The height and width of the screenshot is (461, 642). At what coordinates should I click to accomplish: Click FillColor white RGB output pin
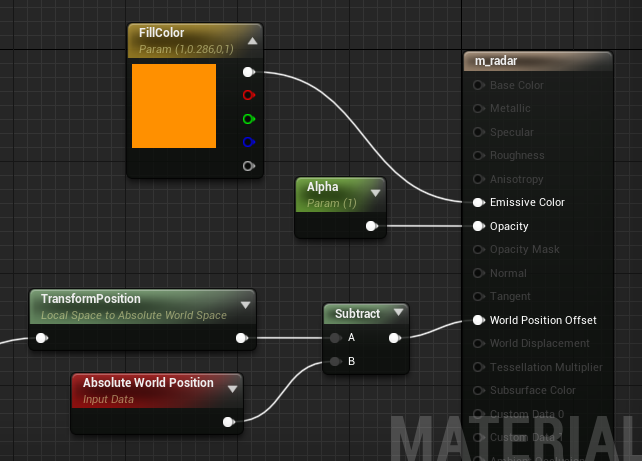(x=248, y=72)
